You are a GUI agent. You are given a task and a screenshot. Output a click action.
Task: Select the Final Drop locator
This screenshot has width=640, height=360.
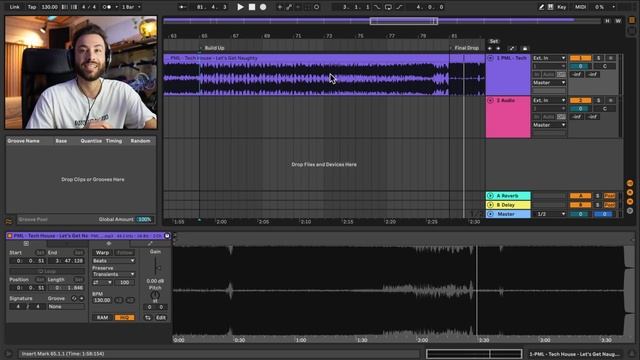click(x=466, y=48)
